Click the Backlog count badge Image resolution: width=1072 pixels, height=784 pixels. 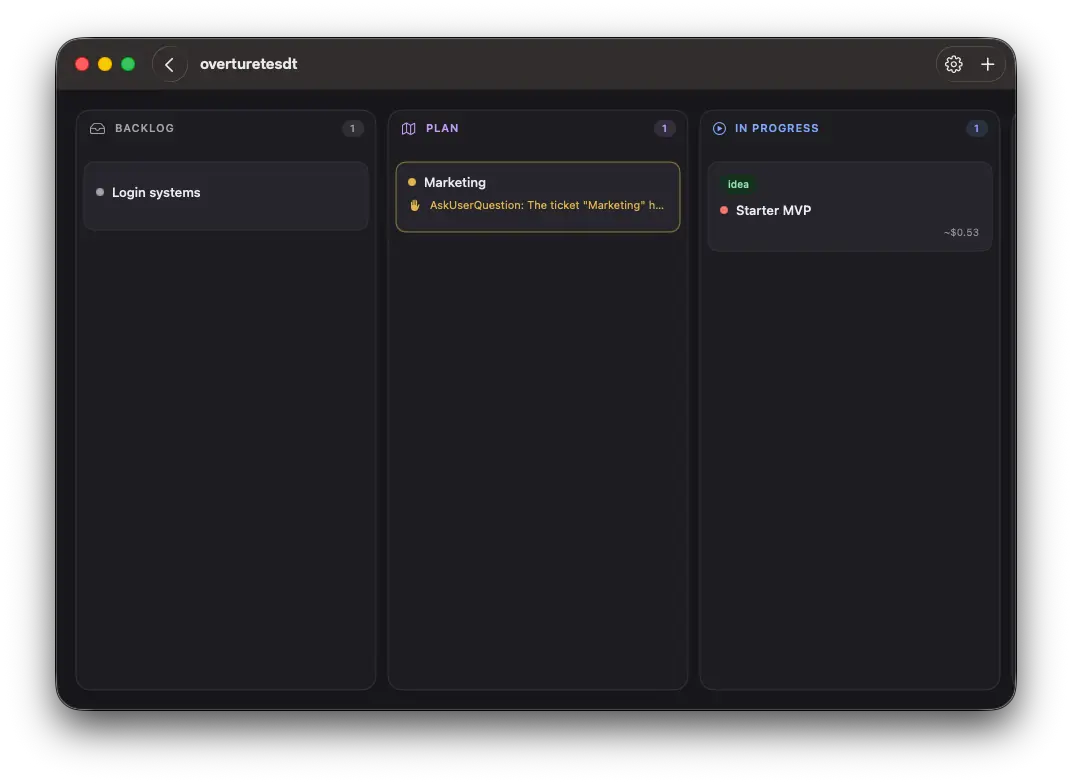click(353, 129)
